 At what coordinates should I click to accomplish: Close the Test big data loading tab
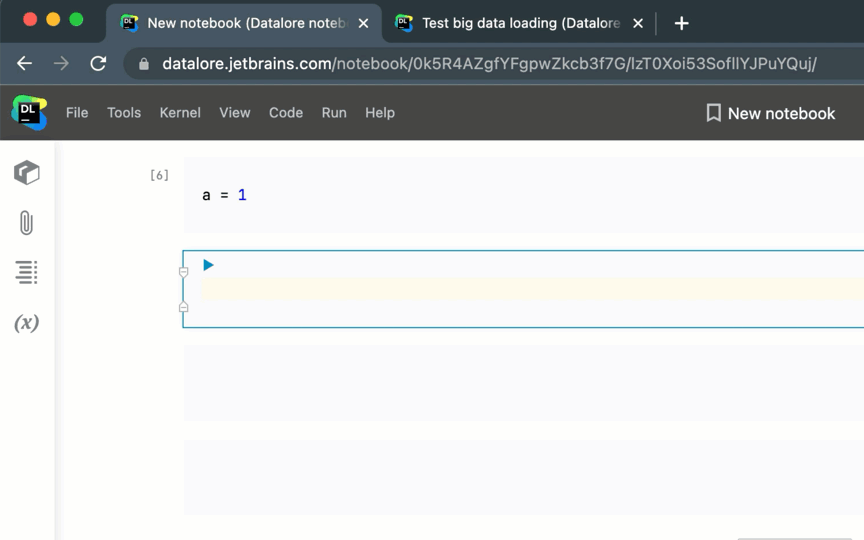point(638,23)
